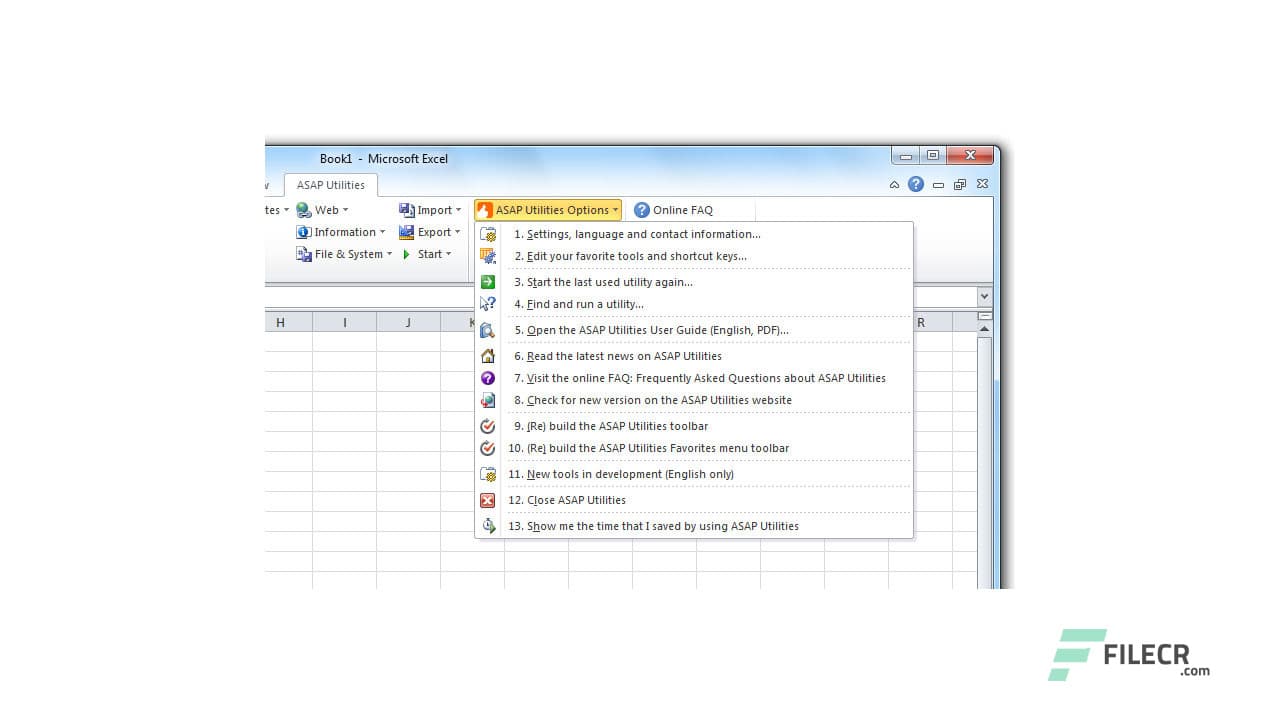Switch to the ASAP Utilities tab

pos(331,184)
